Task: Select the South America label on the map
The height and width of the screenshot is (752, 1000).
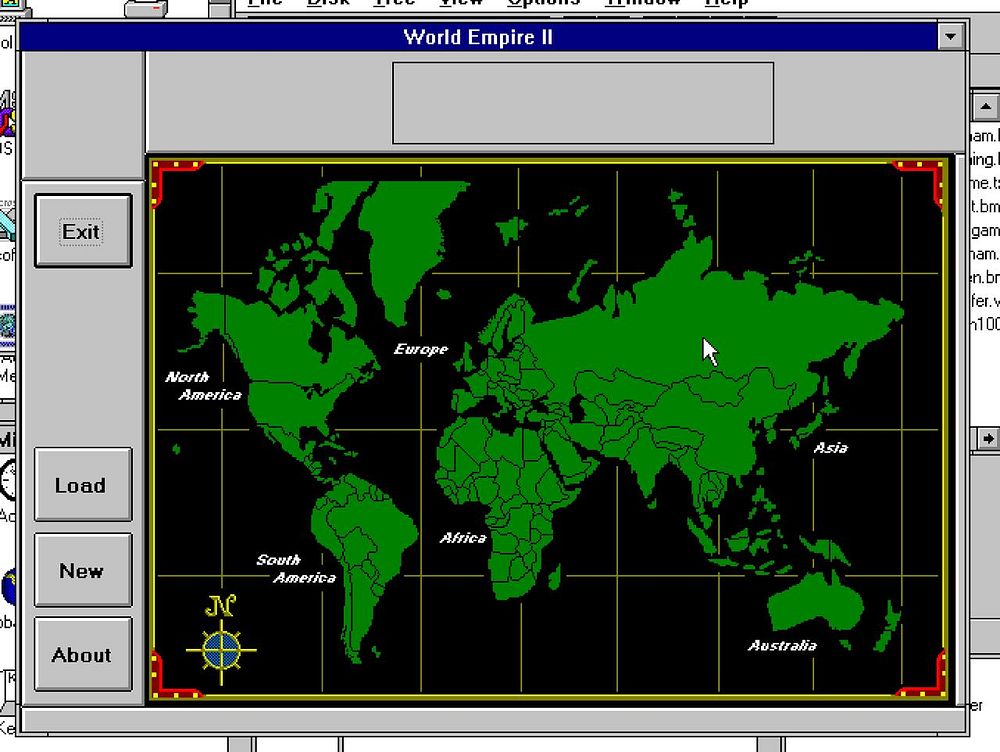Action: click(x=296, y=568)
